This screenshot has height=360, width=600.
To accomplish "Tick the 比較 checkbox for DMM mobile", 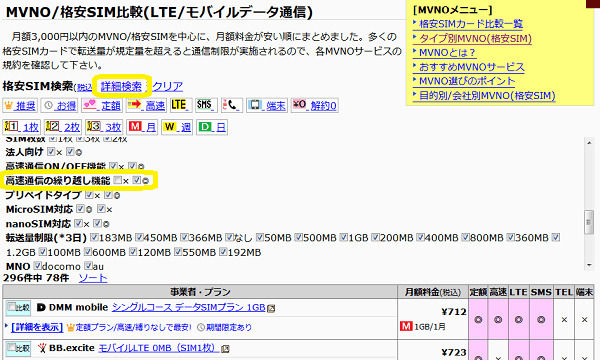I will (x=12, y=306).
